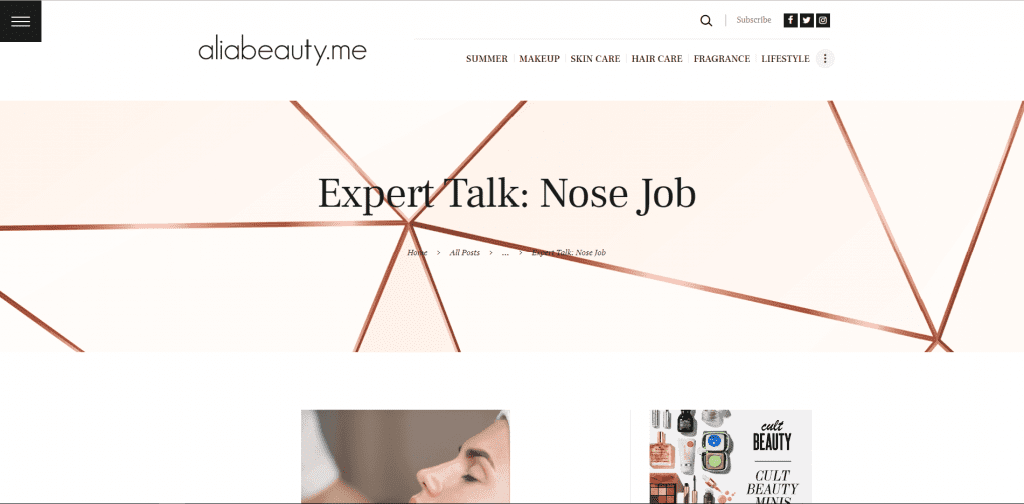The image size is (1024, 504).
Task: Open the Summer menu item
Action: point(487,59)
